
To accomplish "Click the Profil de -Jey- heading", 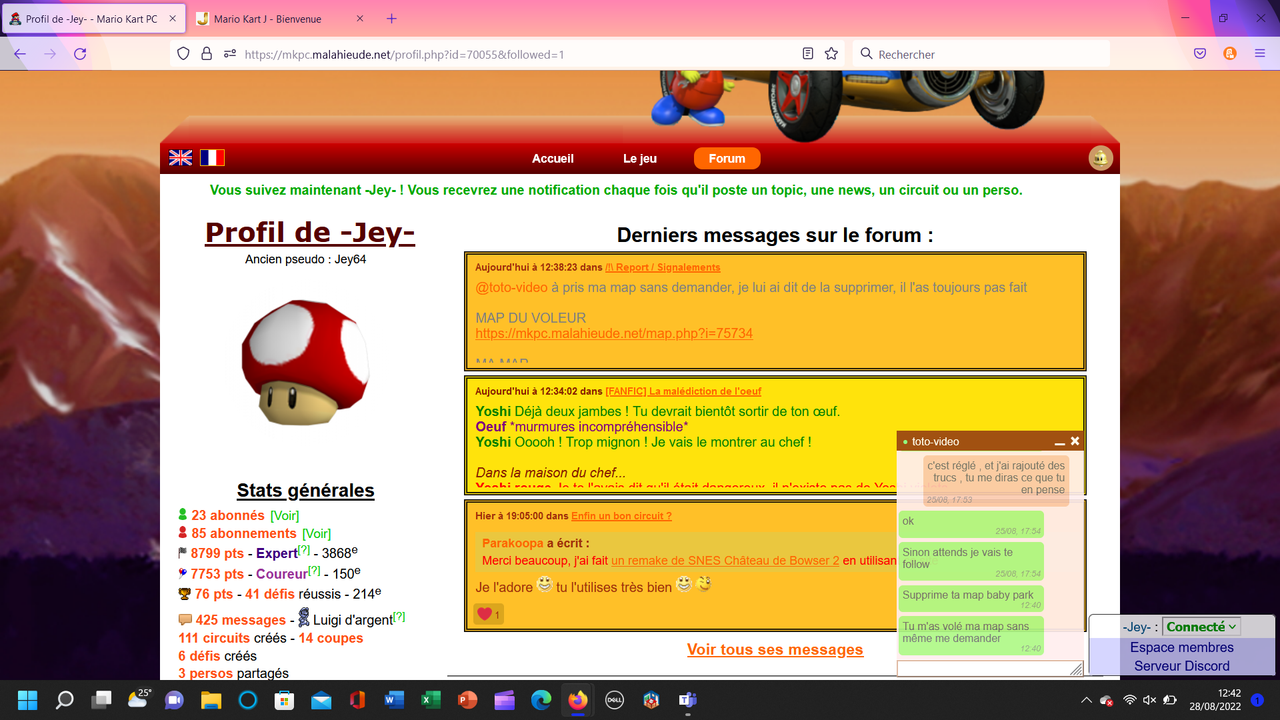I will pos(310,232).
